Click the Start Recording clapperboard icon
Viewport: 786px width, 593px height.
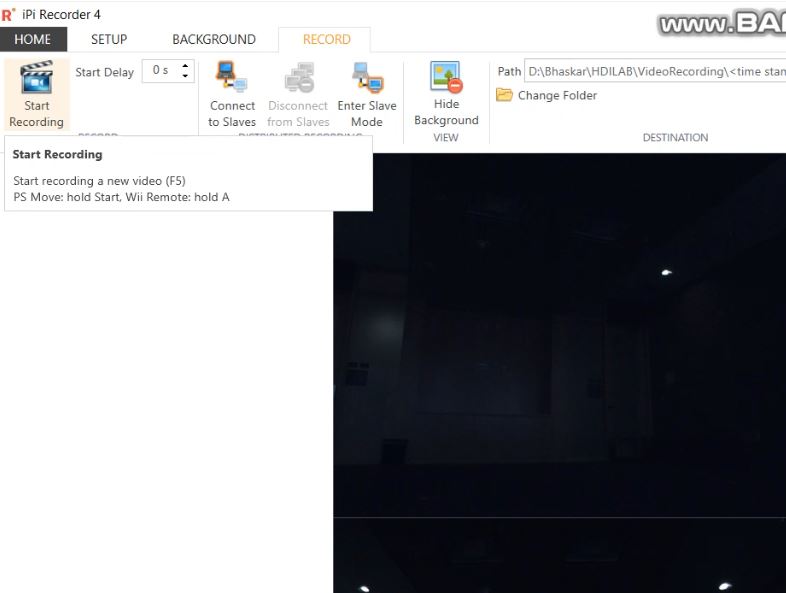[36, 78]
